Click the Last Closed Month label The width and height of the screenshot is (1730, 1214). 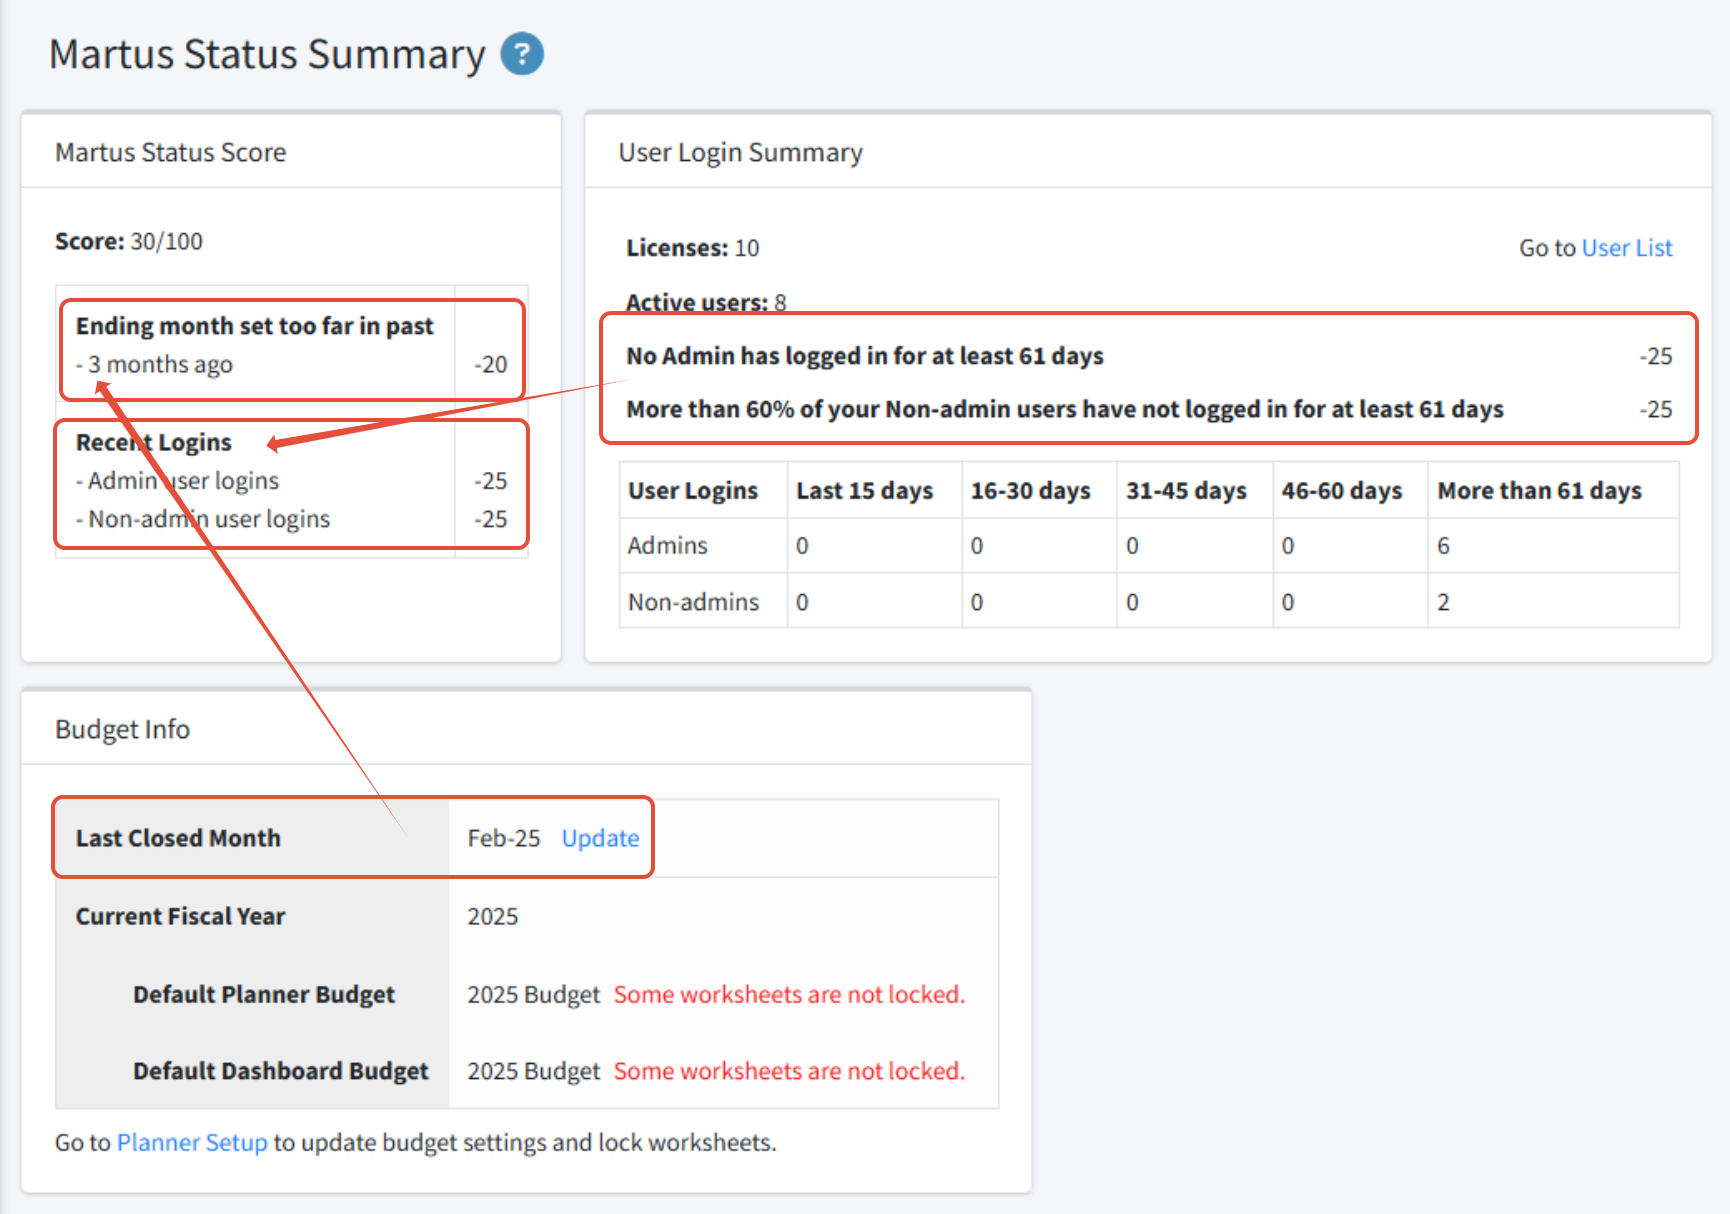point(178,838)
